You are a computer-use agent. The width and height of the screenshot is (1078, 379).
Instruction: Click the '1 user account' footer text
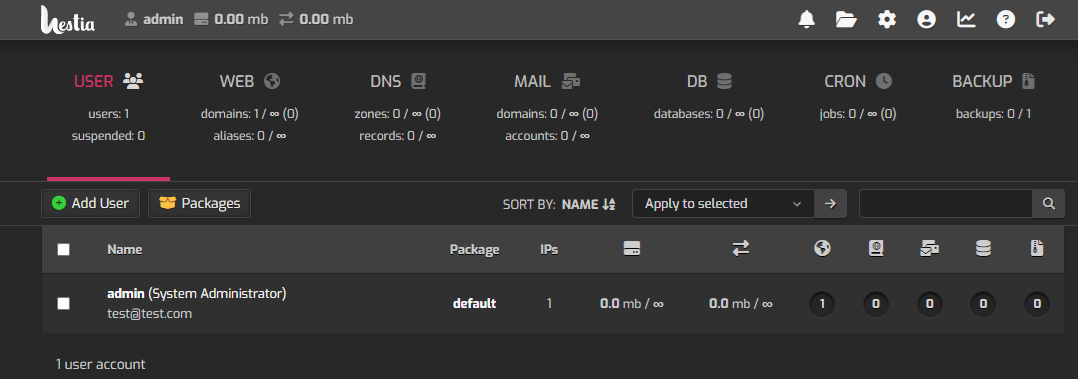click(100, 364)
